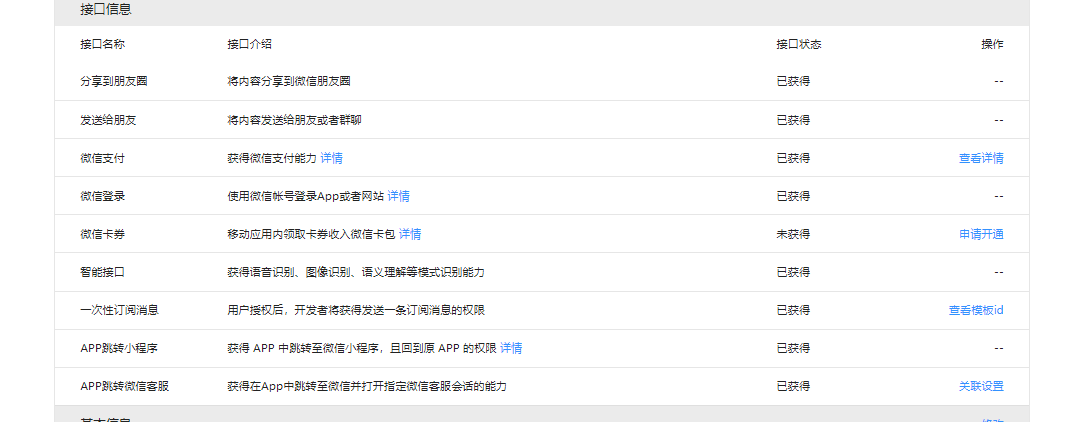Click description 获得 APP 中跳转至微信小程序
Screen dimensions: 1087x422
[304, 348]
